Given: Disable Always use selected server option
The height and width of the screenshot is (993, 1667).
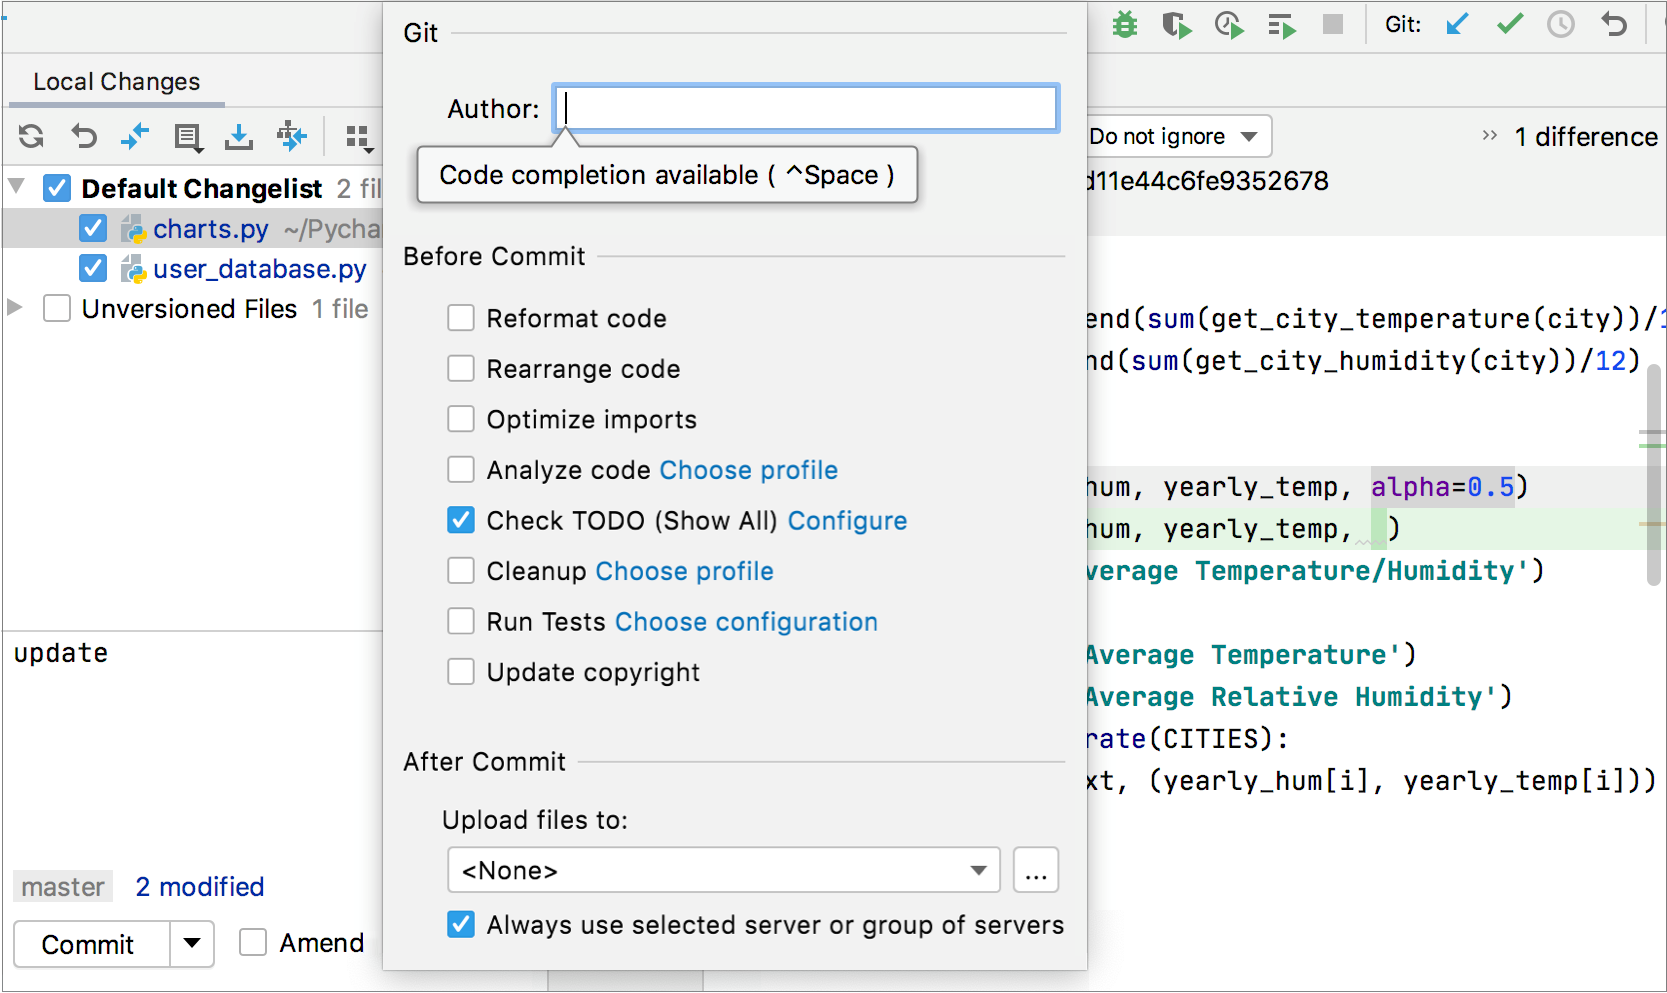Looking at the screenshot, I should click(461, 925).
